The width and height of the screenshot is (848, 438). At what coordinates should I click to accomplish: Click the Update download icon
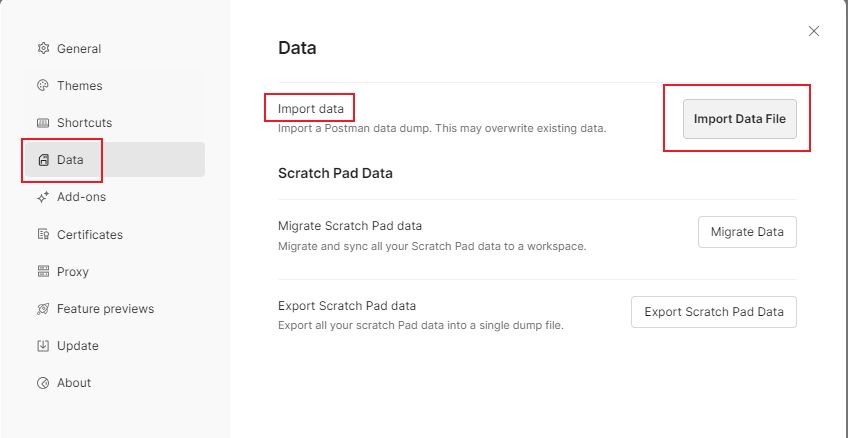(x=43, y=346)
